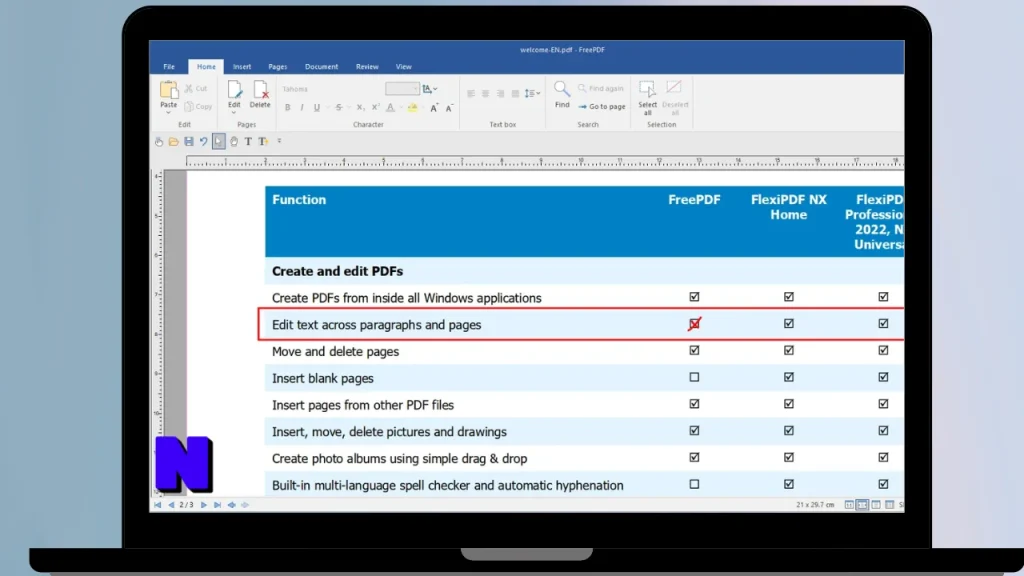The width and height of the screenshot is (1024, 576).
Task: Open the character spacing dropdown
Action: click(430, 89)
